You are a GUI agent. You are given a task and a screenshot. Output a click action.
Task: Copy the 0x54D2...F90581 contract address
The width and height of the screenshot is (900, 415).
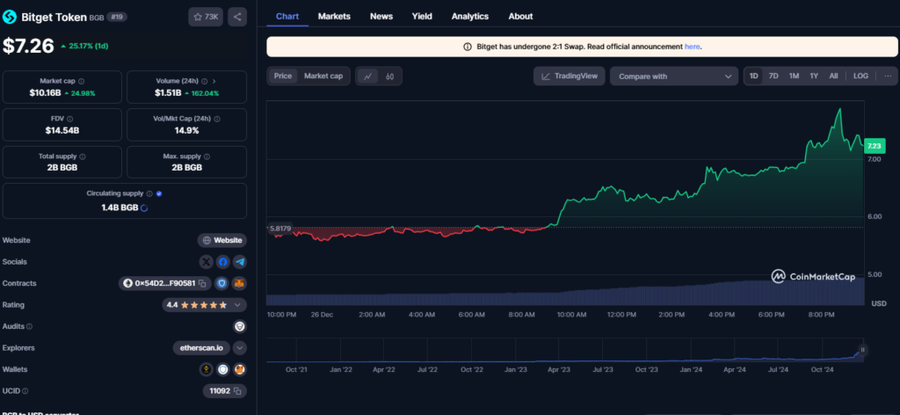(x=202, y=284)
